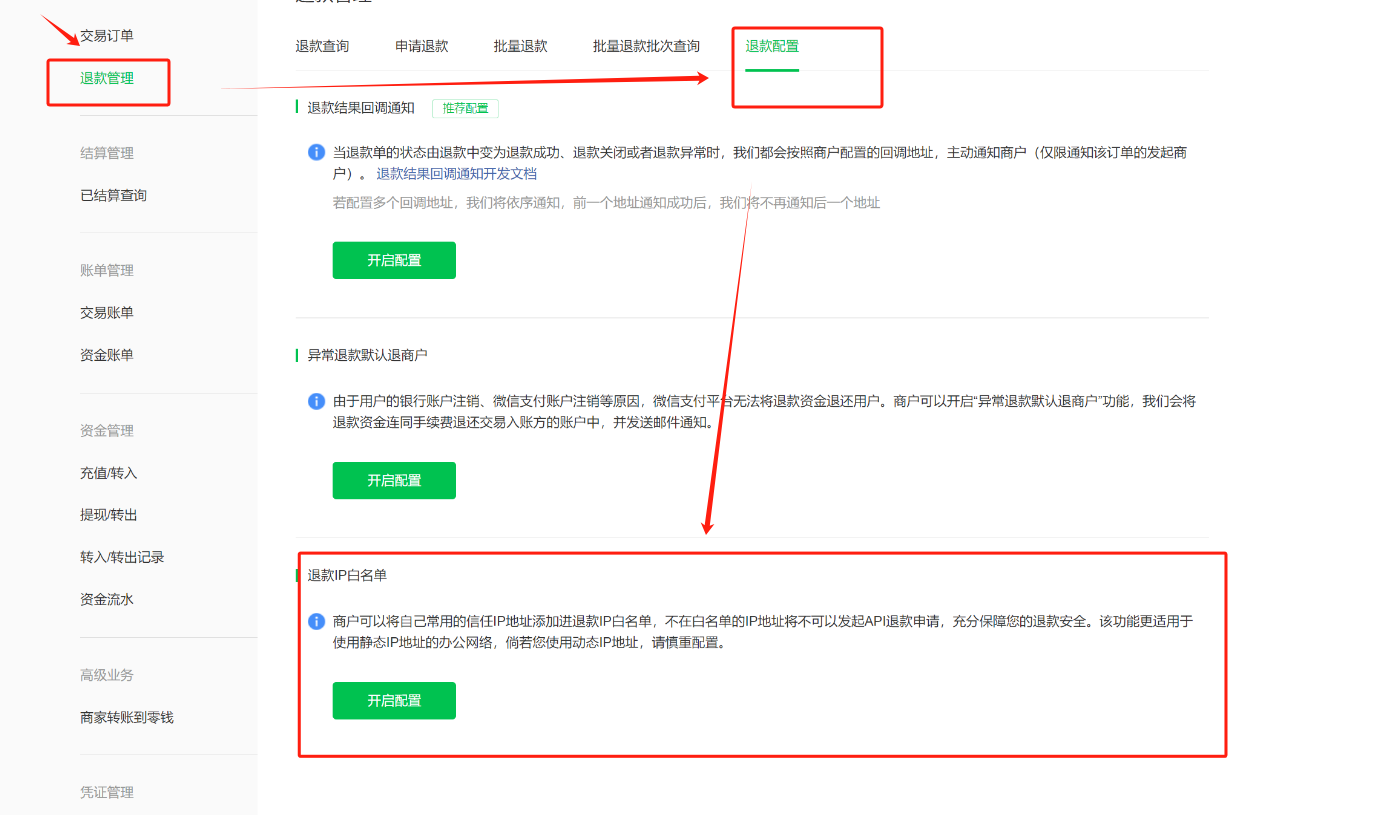Click 资金管理 group label in sidebar
1389x818 pixels.
[107, 431]
